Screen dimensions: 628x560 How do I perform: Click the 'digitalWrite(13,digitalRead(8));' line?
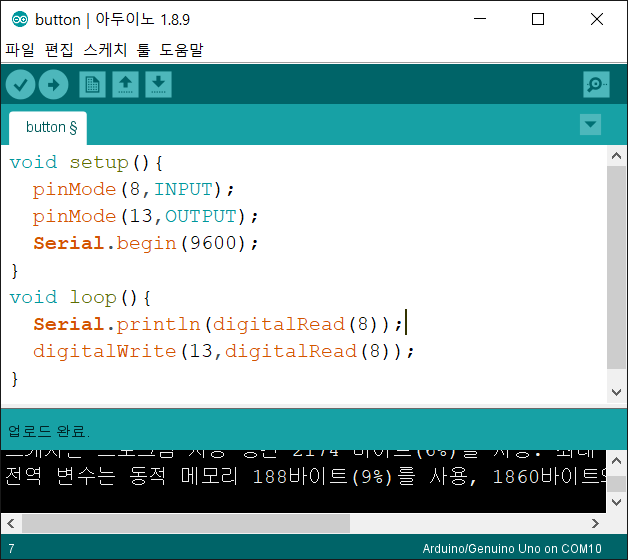223,351
